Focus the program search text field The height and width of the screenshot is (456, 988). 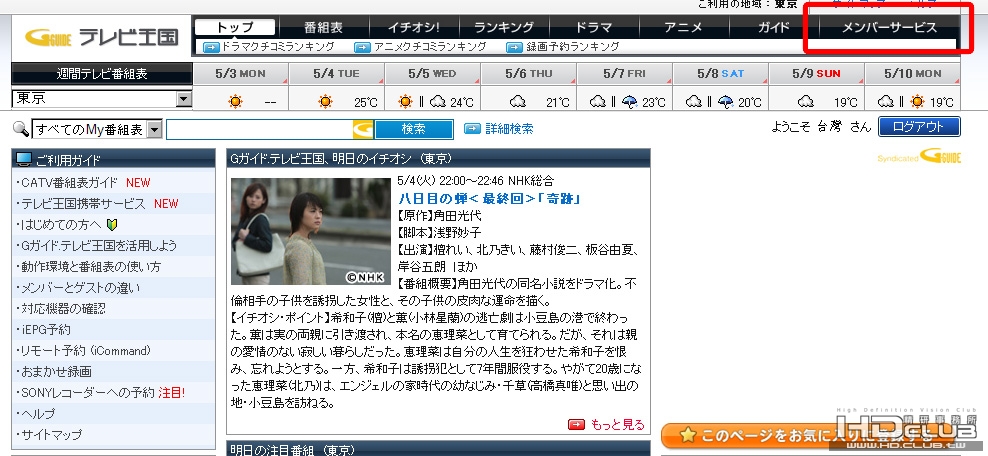[x=260, y=130]
